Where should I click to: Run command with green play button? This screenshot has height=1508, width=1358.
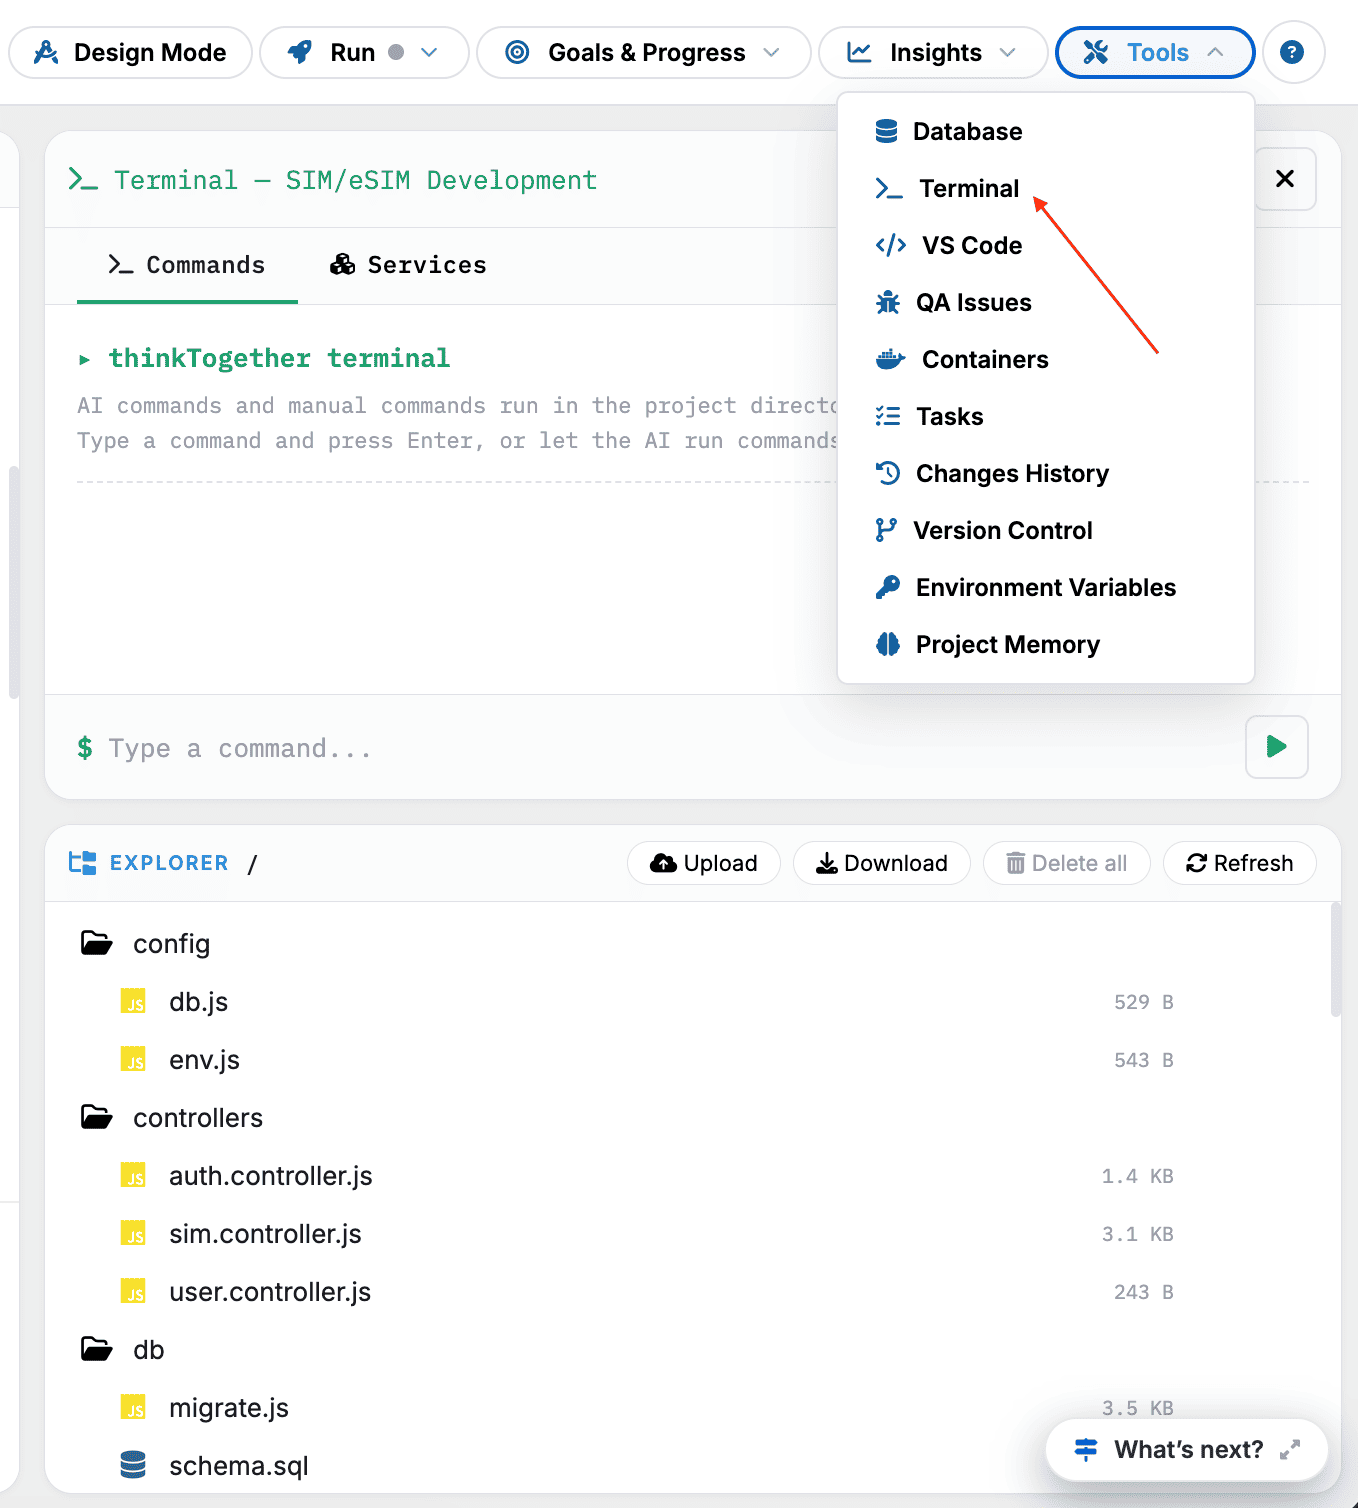coord(1277,747)
